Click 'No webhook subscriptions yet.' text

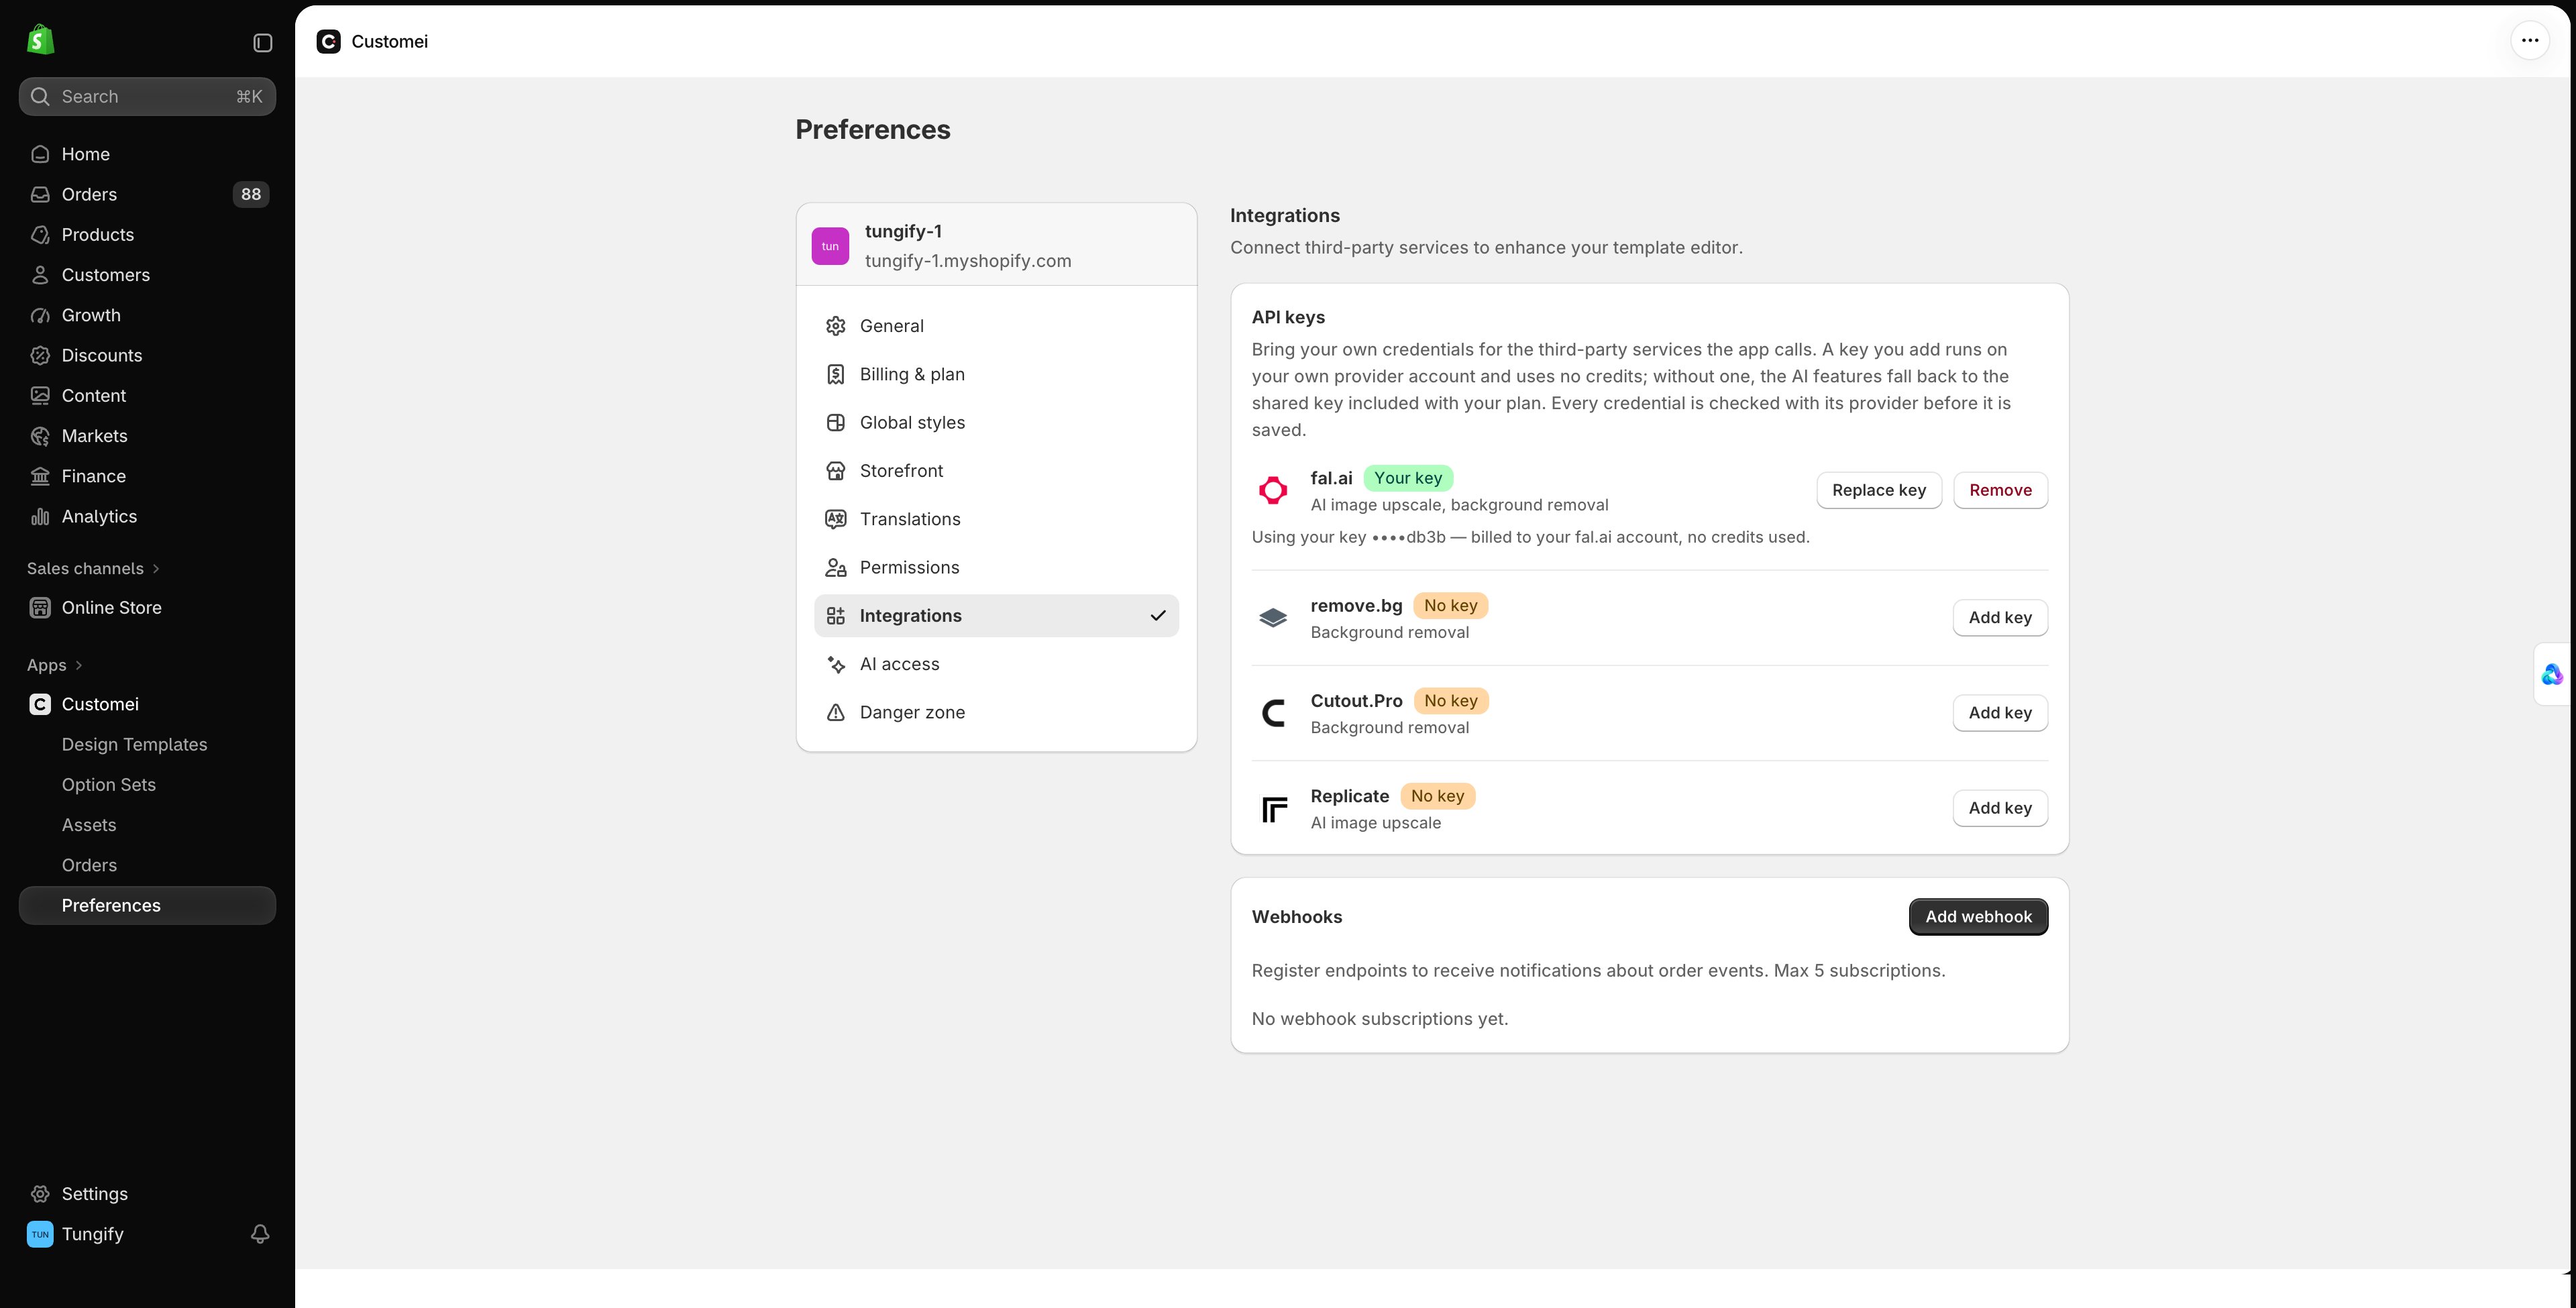[1379, 1019]
